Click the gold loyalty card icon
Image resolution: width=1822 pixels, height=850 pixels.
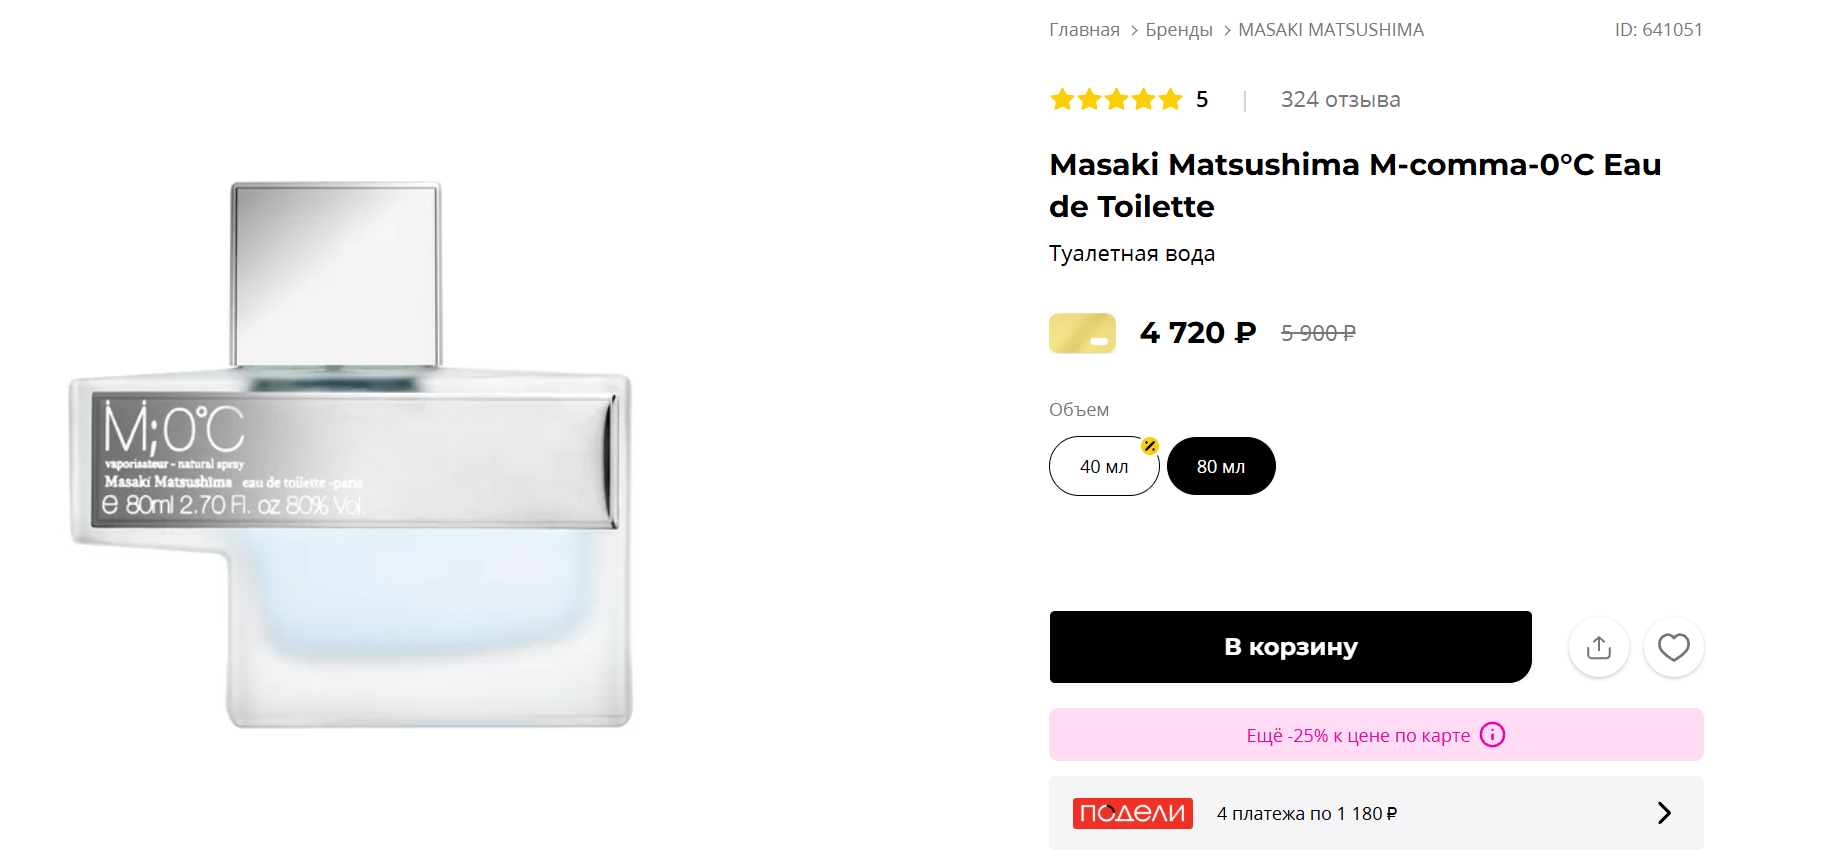point(1082,333)
